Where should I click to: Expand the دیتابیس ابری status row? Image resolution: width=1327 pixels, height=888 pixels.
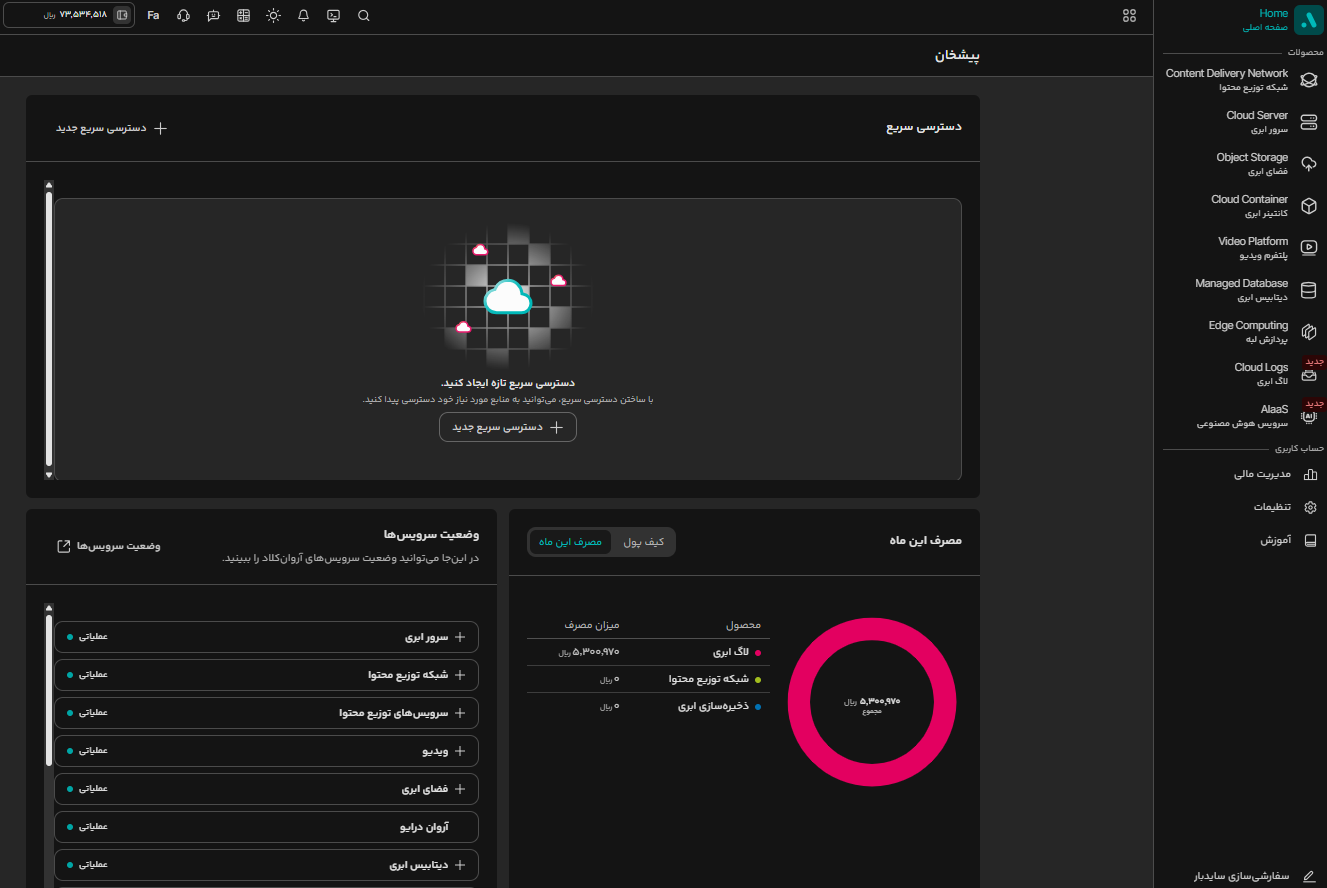coord(266,865)
